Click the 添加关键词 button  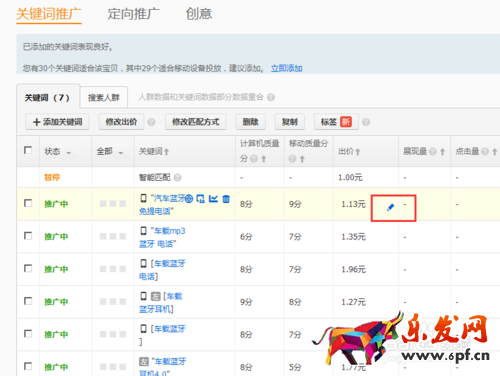point(58,122)
